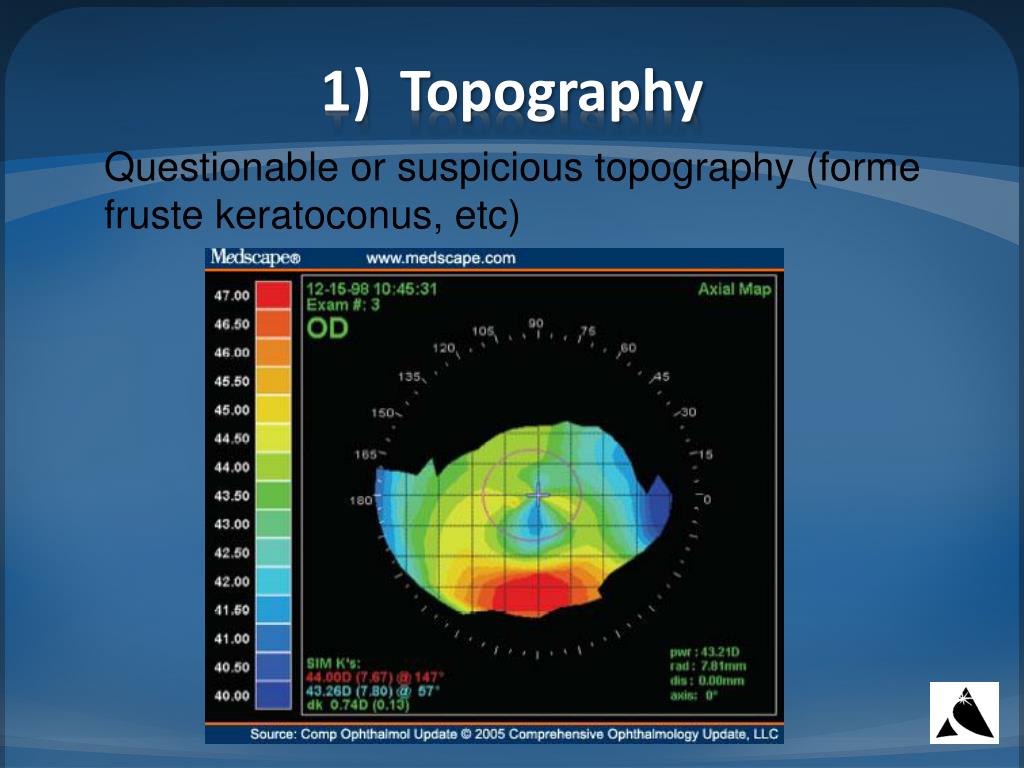The width and height of the screenshot is (1024, 768).
Task: Click the exam date '12-15-98 10:45:31'
Action: (372, 289)
